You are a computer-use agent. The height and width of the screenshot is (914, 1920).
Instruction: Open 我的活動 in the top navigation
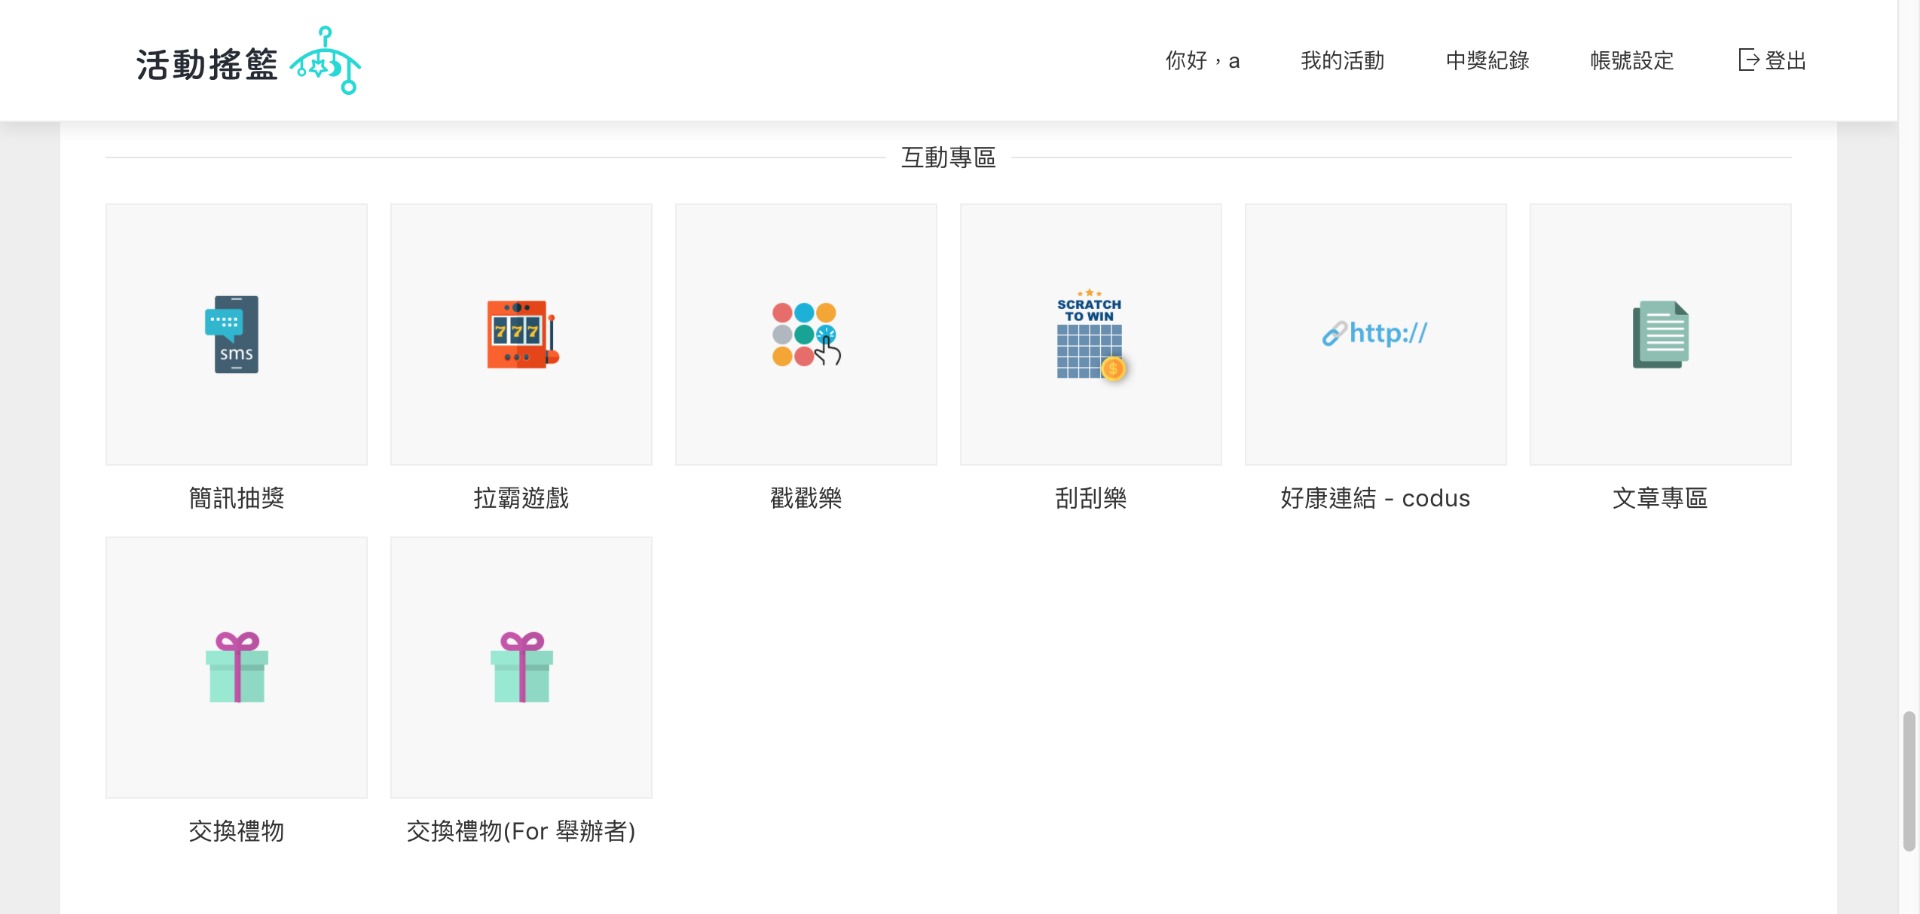(1342, 61)
